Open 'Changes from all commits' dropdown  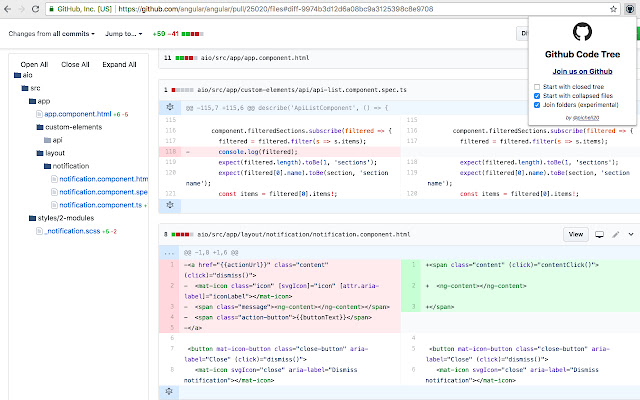pyautogui.click(x=51, y=33)
